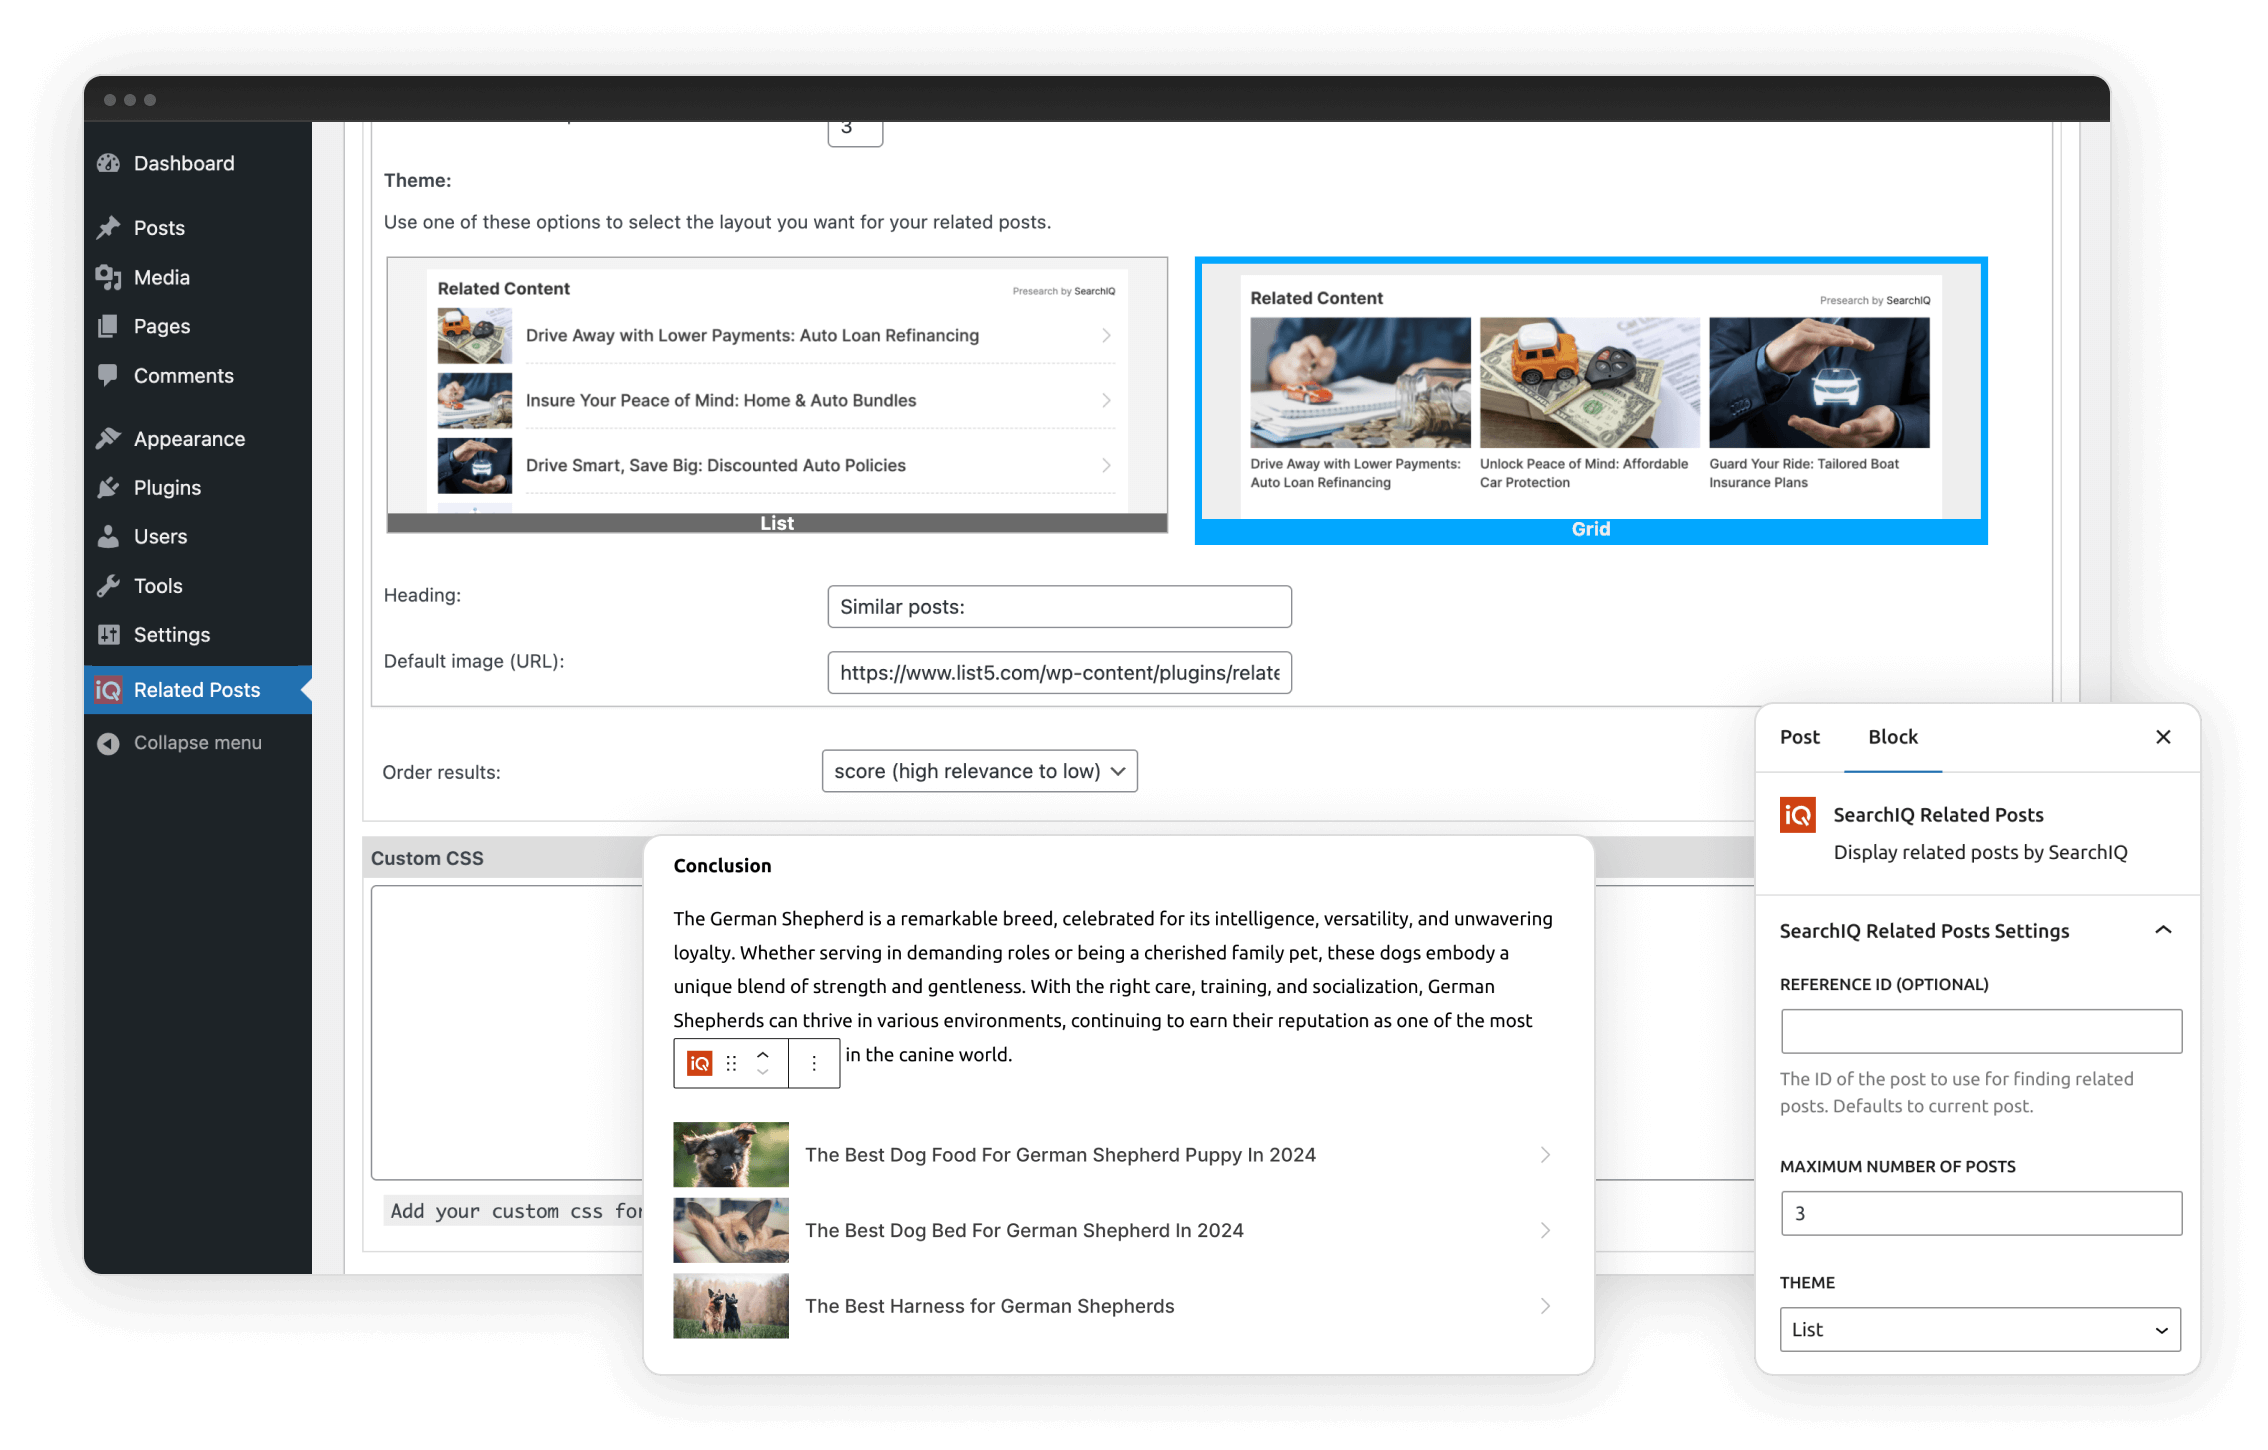Click the Settings menu icon
This screenshot has height=1450, width=2268.
[111, 633]
